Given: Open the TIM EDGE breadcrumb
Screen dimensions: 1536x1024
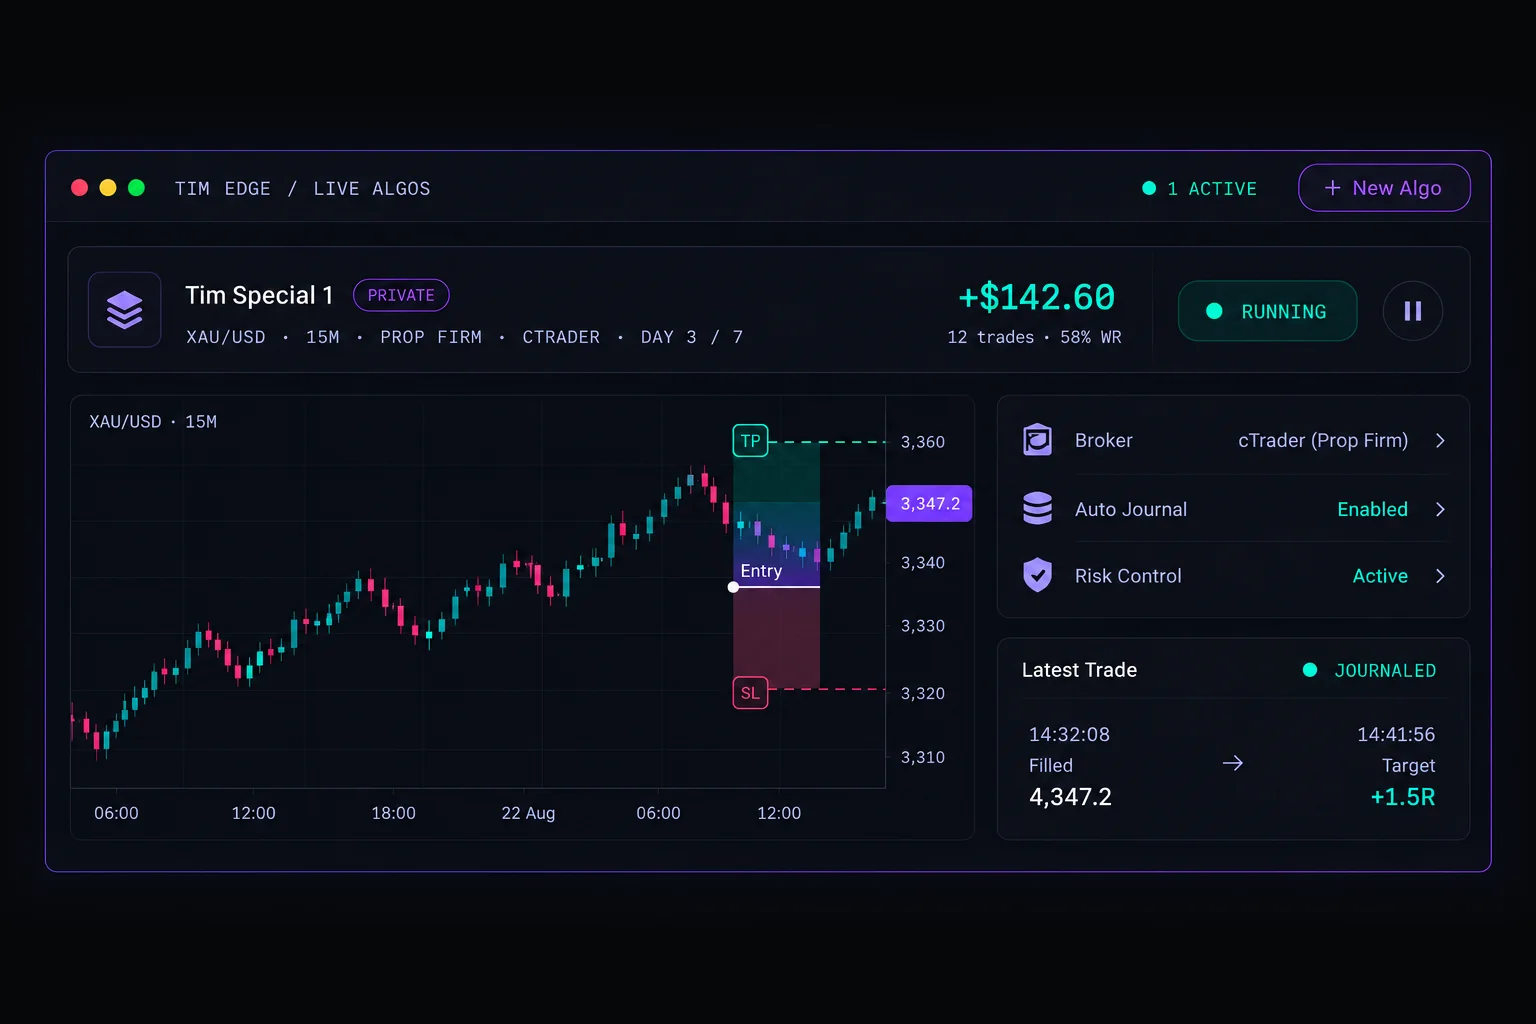Looking at the screenshot, I should (x=222, y=189).
